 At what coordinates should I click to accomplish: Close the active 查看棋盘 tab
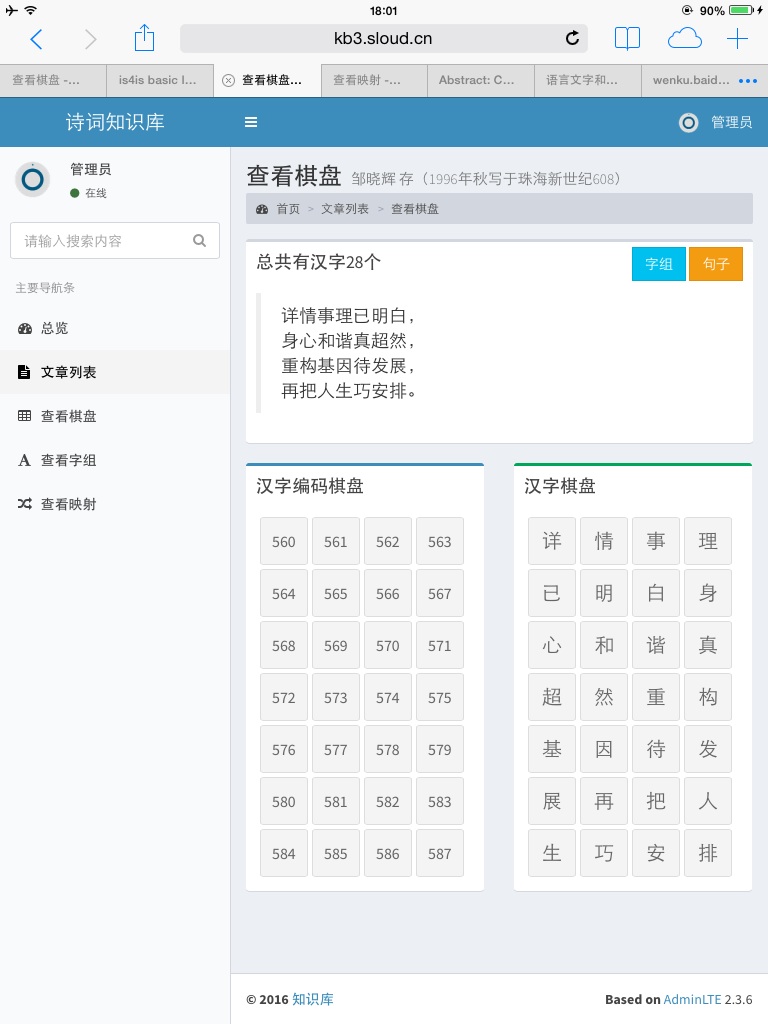[x=228, y=81]
